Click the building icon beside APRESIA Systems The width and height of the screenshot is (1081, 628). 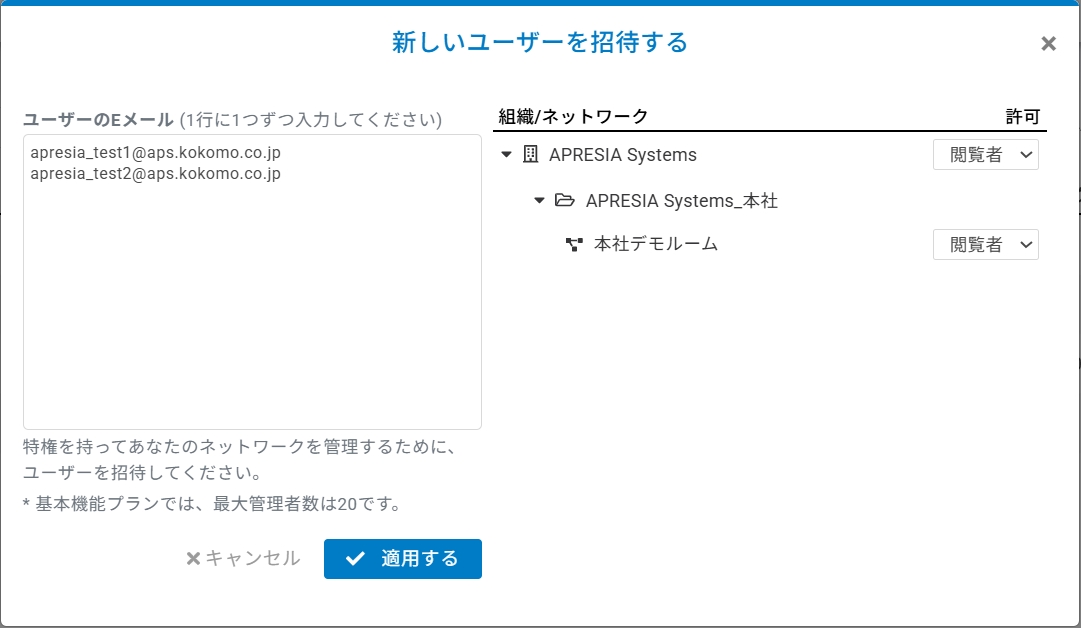point(530,155)
